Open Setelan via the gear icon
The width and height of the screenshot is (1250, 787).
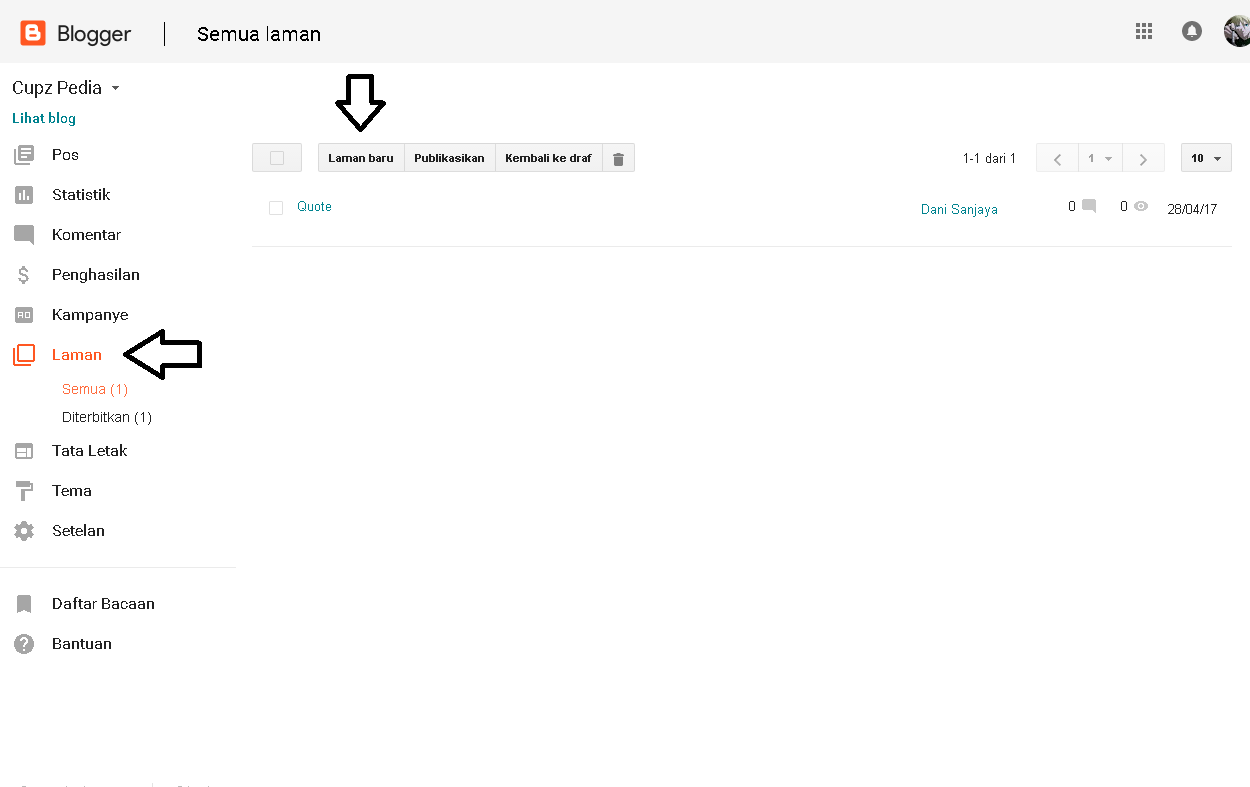pyautogui.click(x=23, y=531)
